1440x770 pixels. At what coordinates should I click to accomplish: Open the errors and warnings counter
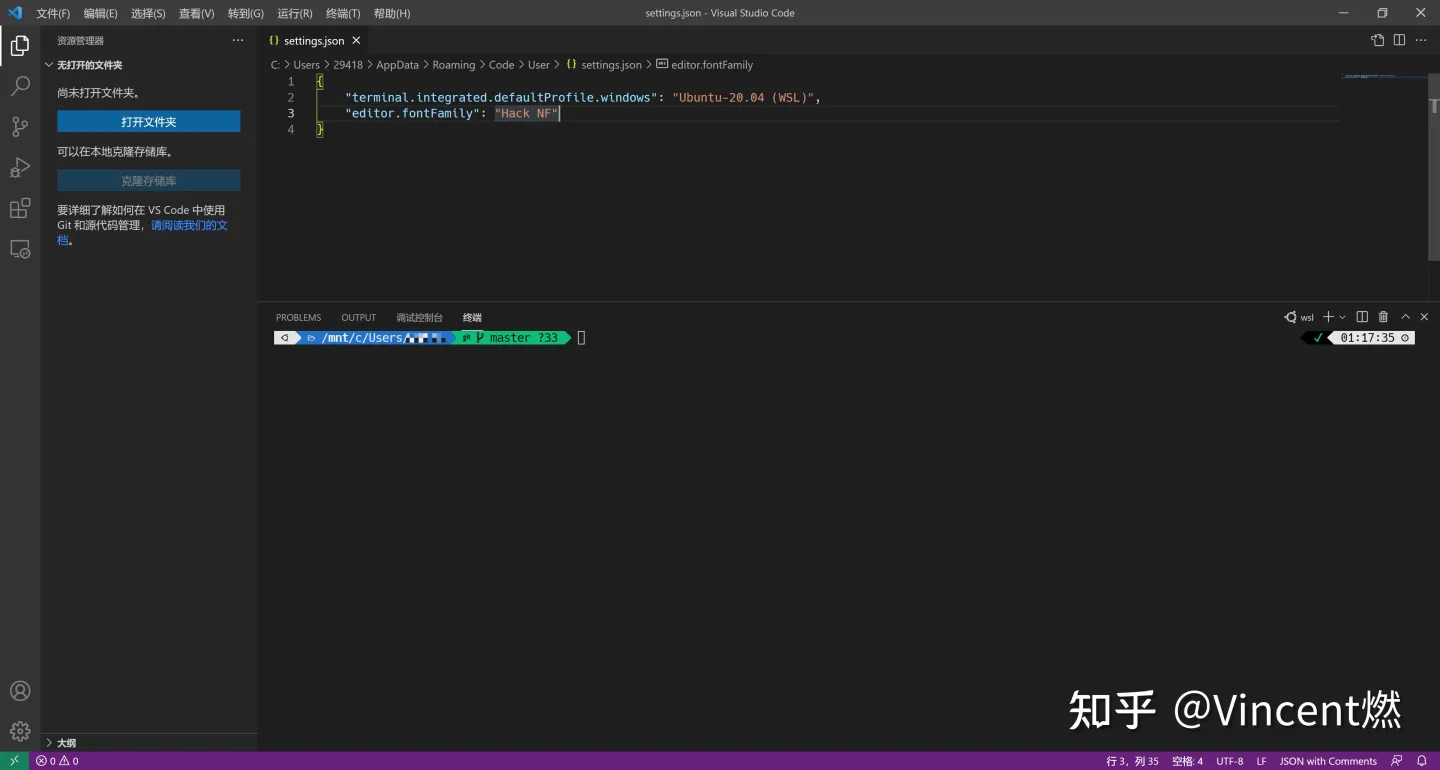(x=57, y=761)
